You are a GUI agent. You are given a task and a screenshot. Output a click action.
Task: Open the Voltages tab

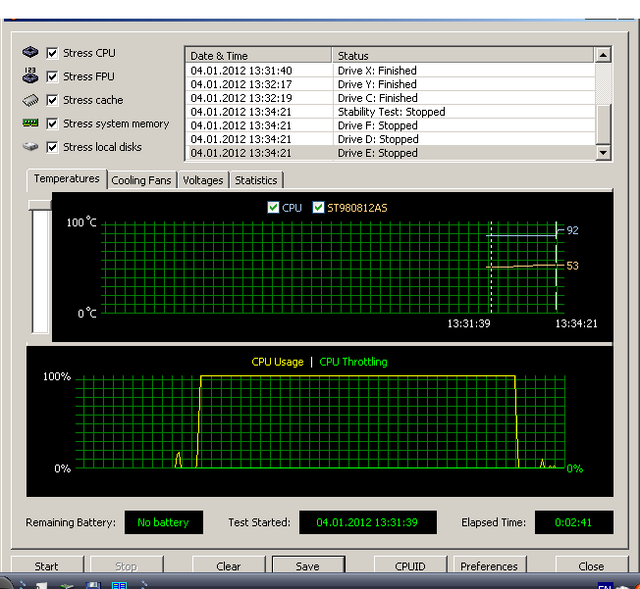point(203,180)
